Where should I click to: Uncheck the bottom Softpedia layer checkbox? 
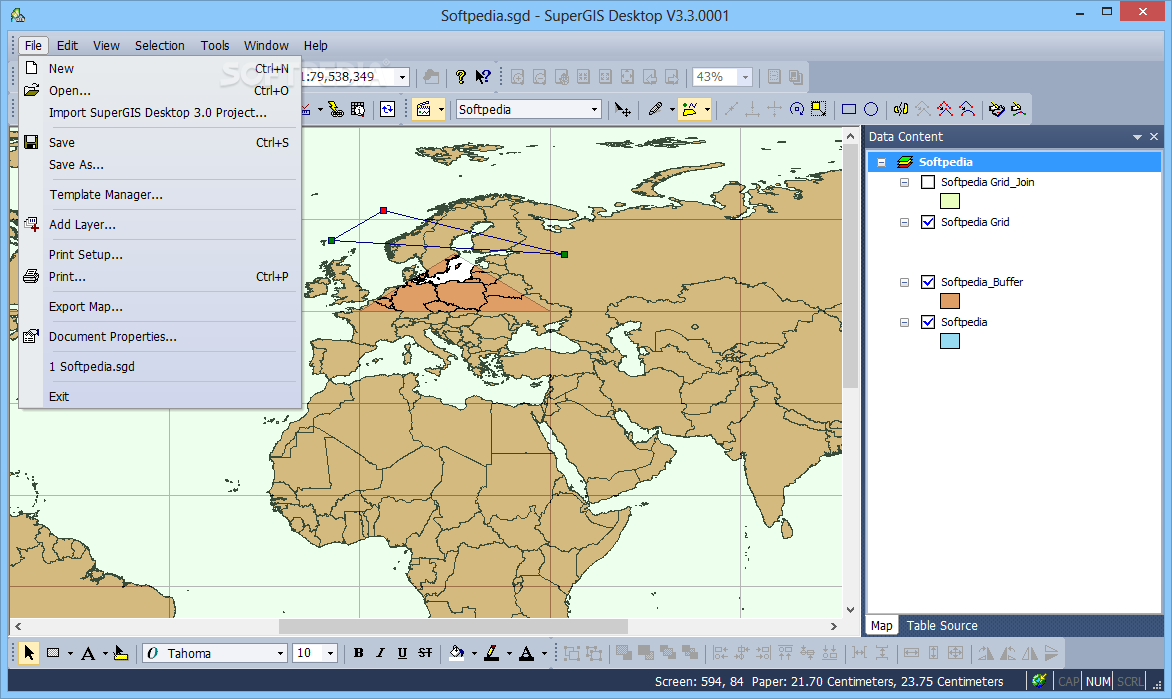click(928, 322)
